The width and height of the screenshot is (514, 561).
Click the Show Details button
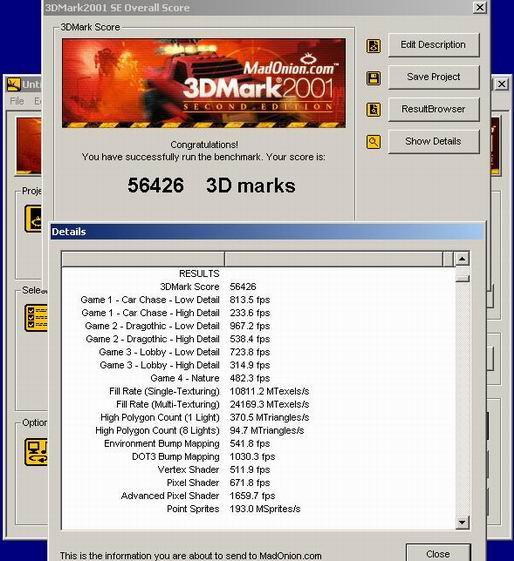coord(434,141)
